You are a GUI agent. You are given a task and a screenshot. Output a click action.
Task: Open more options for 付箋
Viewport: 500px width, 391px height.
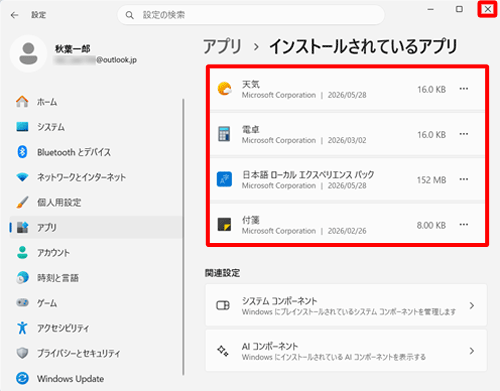point(464,225)
